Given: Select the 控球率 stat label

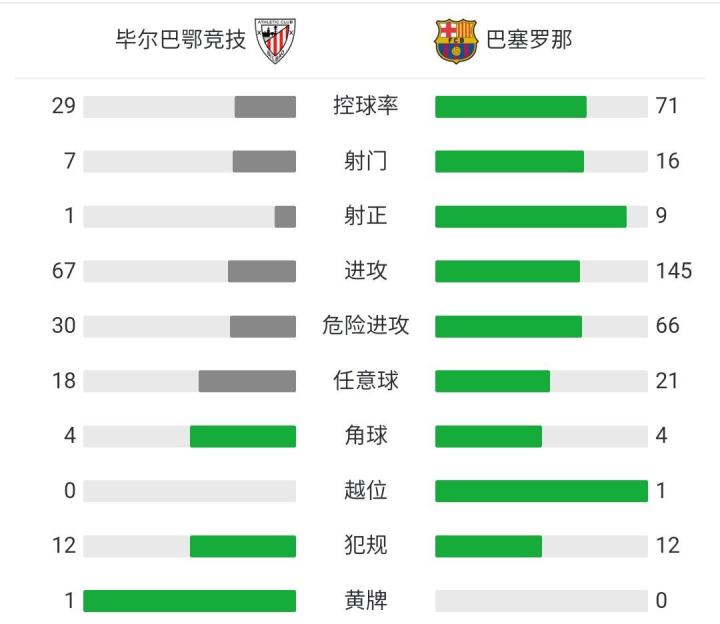Looking at the screenshot, I should click(365, 106).
